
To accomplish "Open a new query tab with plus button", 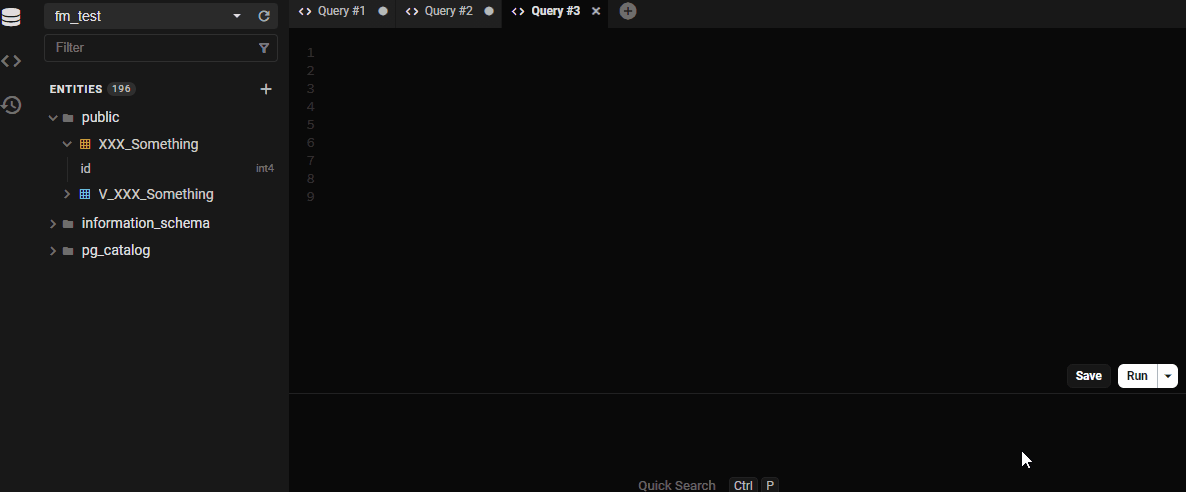I will coord(628,11).
